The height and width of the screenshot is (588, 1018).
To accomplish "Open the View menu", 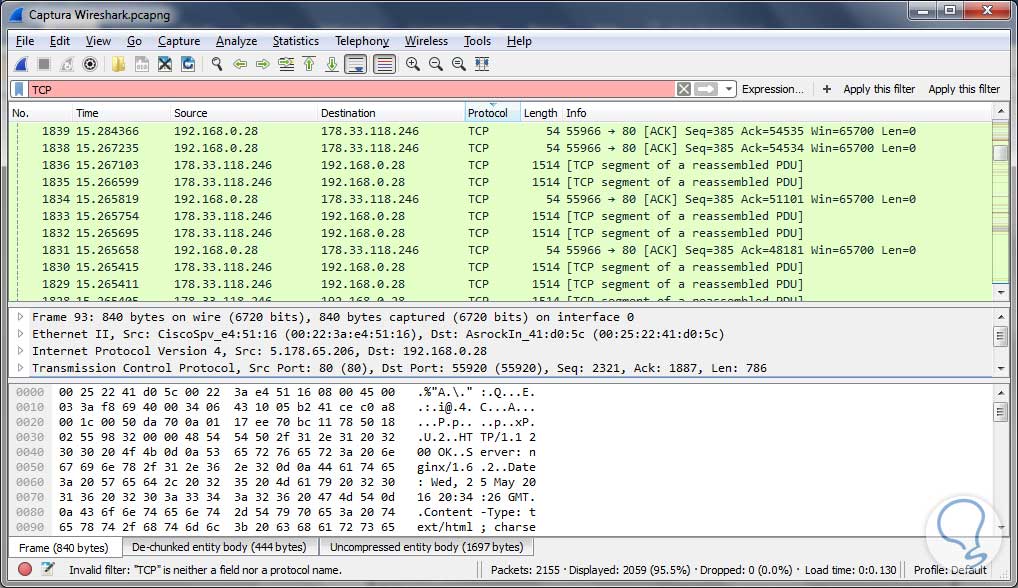I will 98,41.
